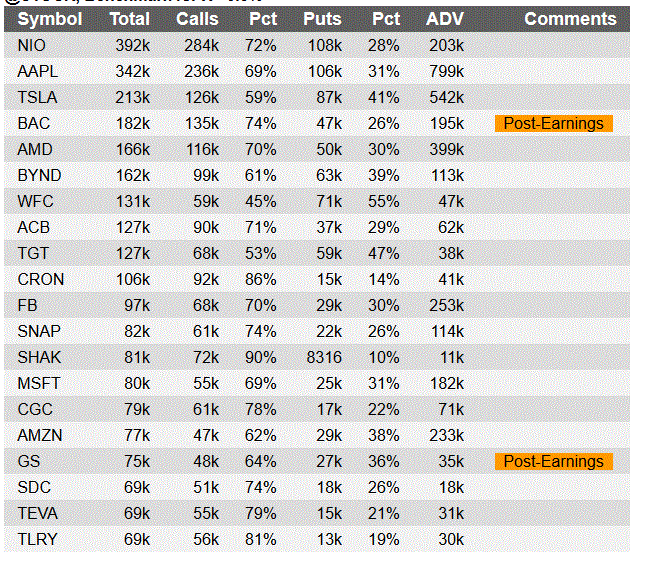Select the TLRY symbol cell
This screenshot has width=653, height=565.
click(37, 539)
